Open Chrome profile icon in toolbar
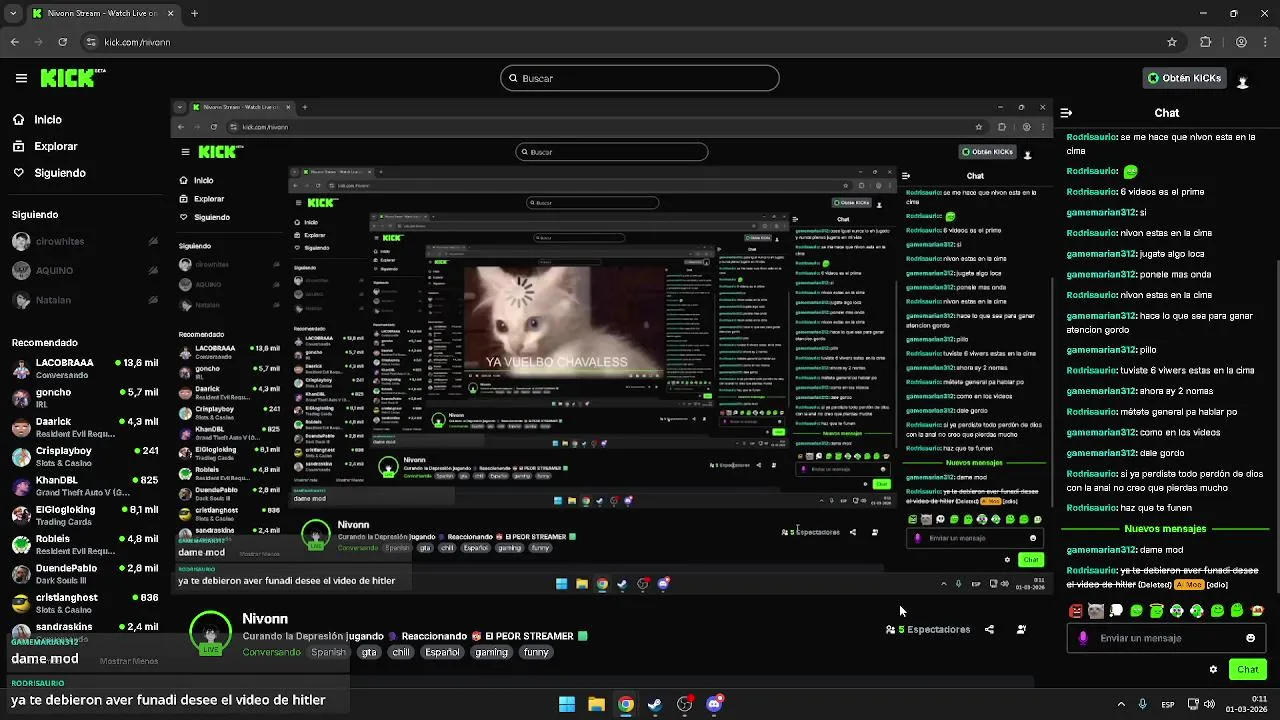This screenshot has width=1280, height=720. (x=1241, y=42)
